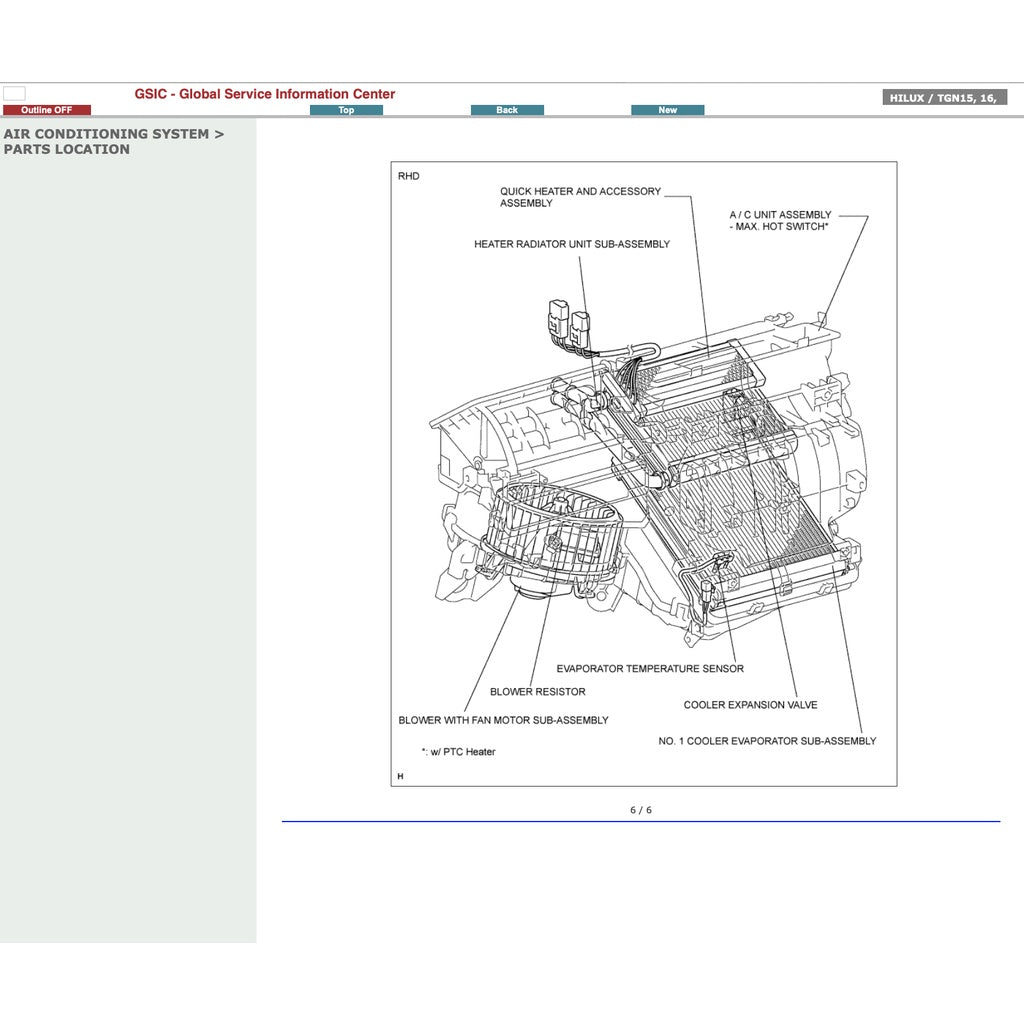Select the NO. 1 COOLER EVAPORATOR SUB-ASSEMBLY label
Screen dimensions: 1024x1024
766,741
